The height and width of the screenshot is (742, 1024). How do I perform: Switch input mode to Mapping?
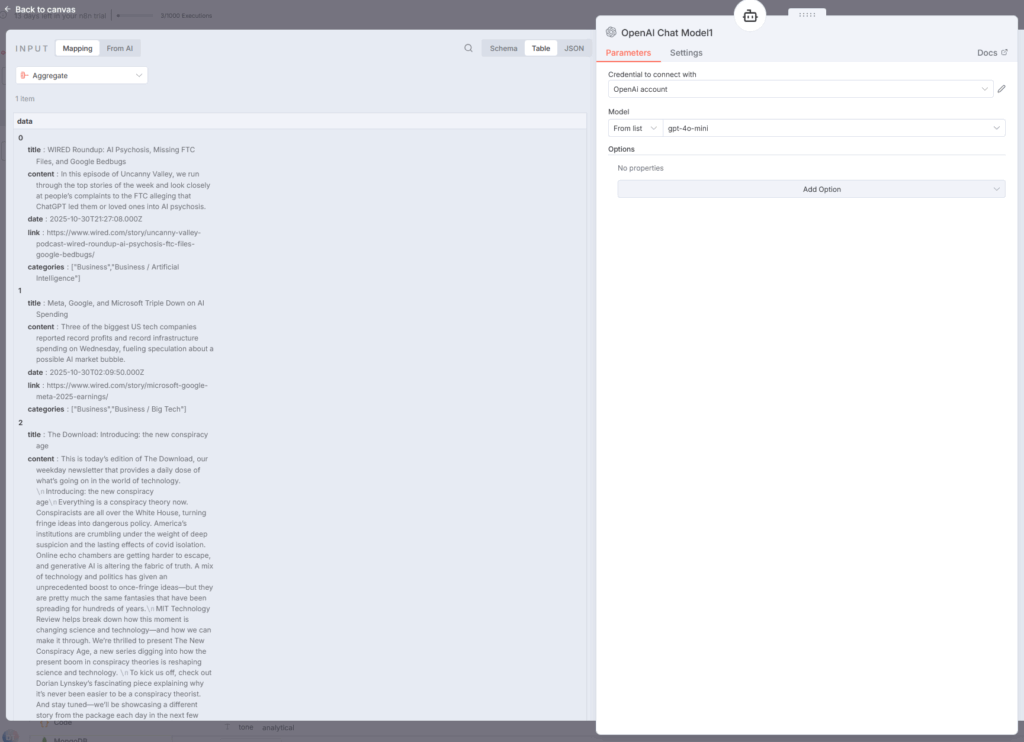coord(77,48)
